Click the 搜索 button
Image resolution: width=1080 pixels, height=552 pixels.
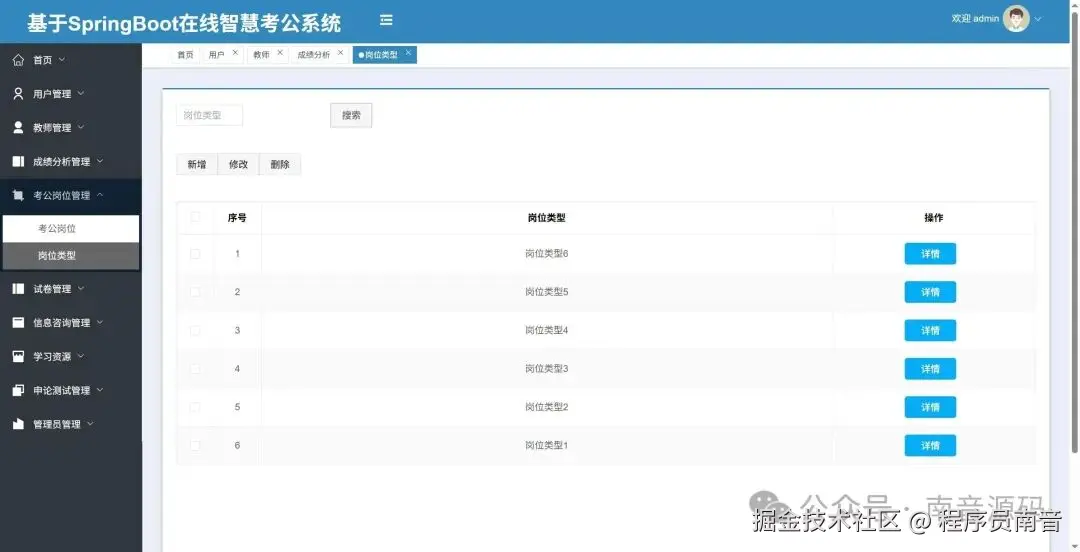click(x=351, y=115)
